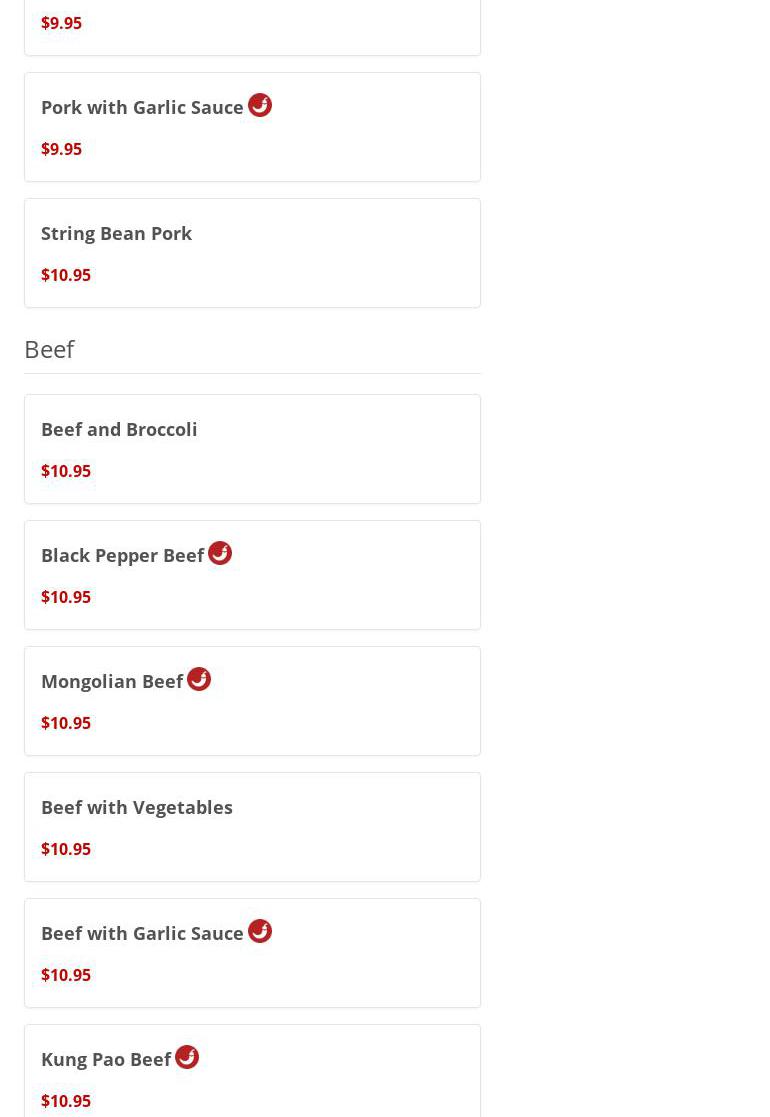Click the $10.95 price under Black Pepper Beef
This screenshot has height=1117, width=770.
point(66,597)
